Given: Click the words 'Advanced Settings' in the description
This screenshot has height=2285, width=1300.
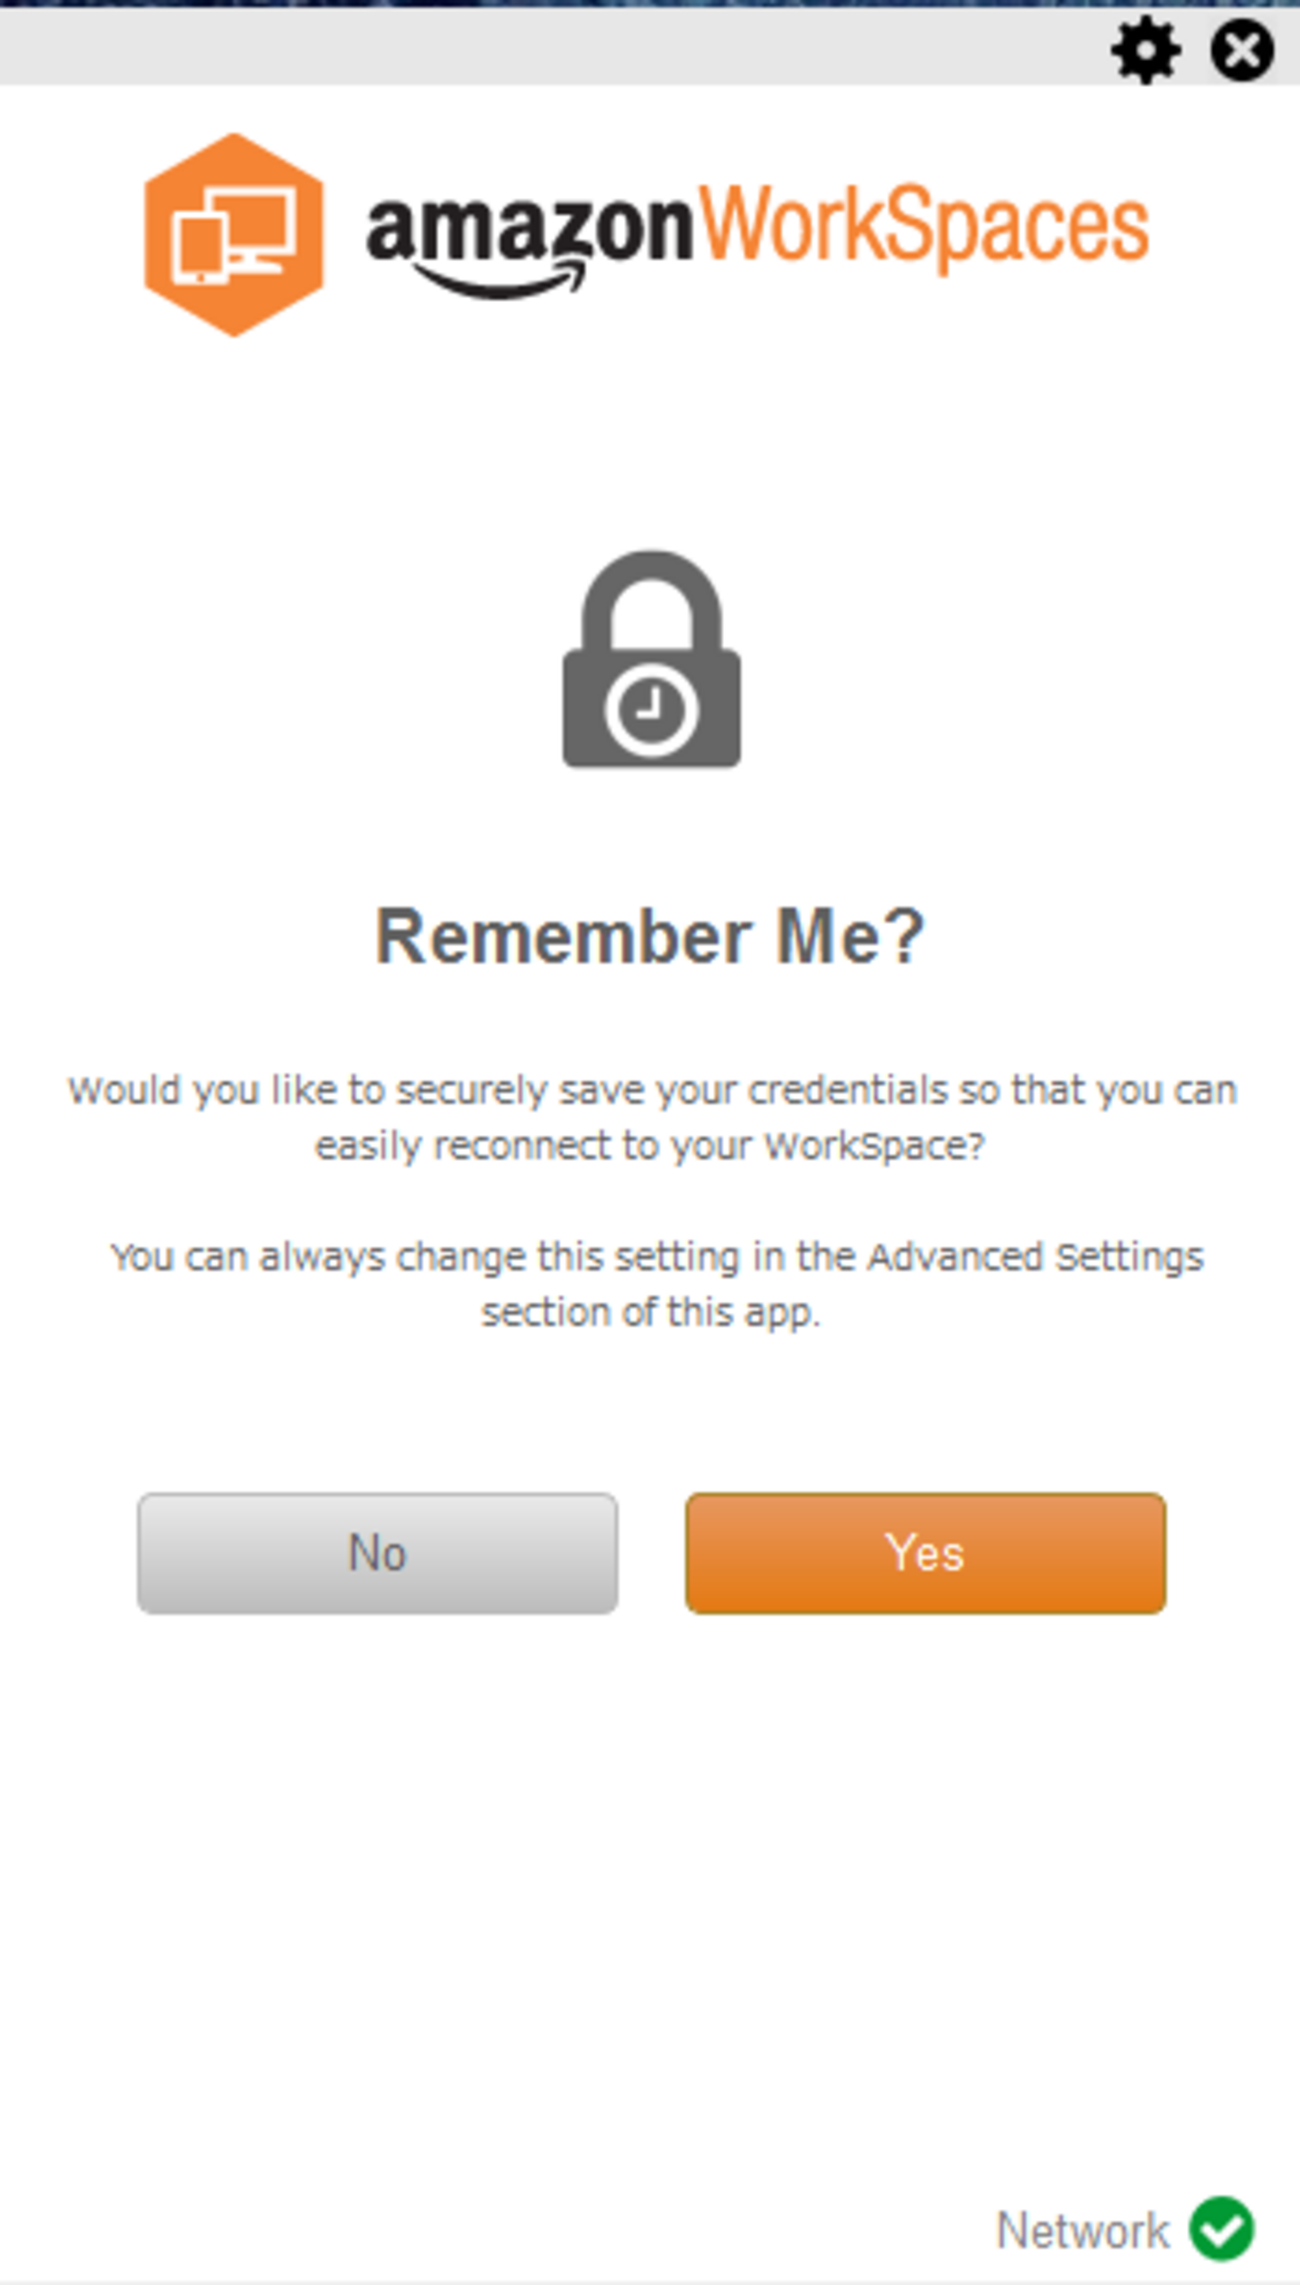Looking at the screenshot, I should pyautogui.click(x=1035, y=1257).
